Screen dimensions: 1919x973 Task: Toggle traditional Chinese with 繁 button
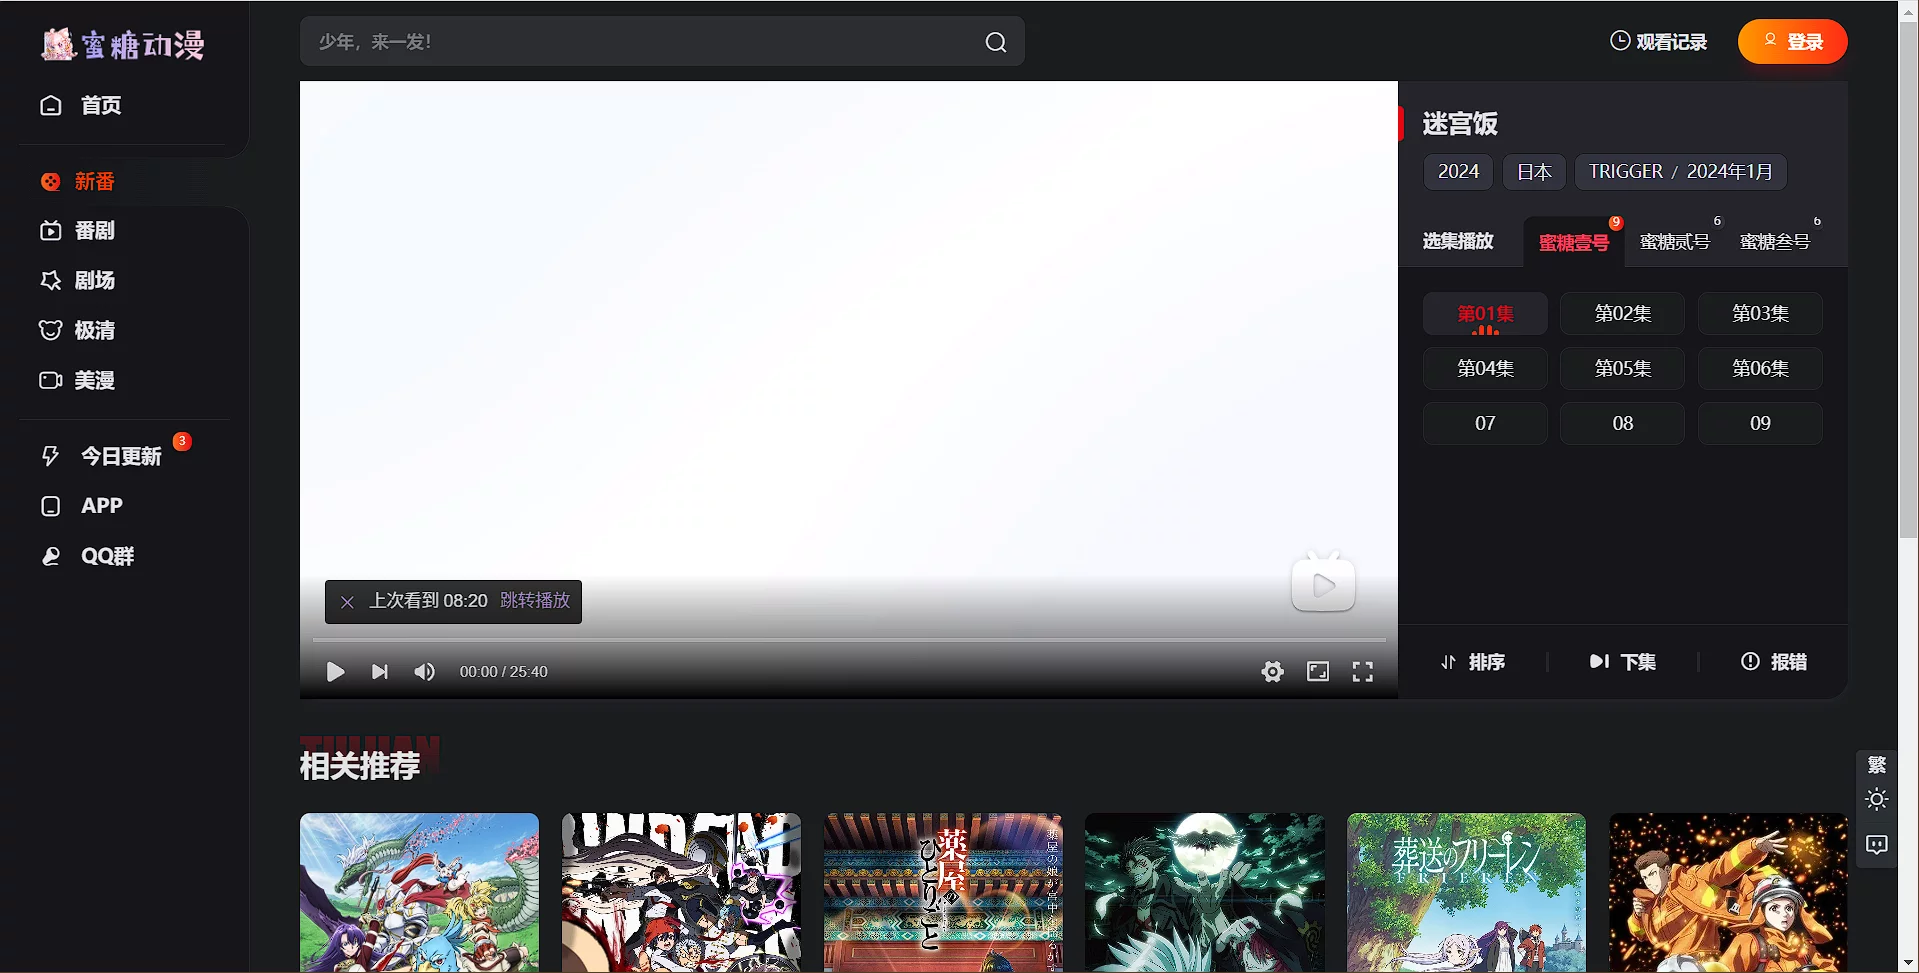pyautogui.click(x=1876, y=765)
